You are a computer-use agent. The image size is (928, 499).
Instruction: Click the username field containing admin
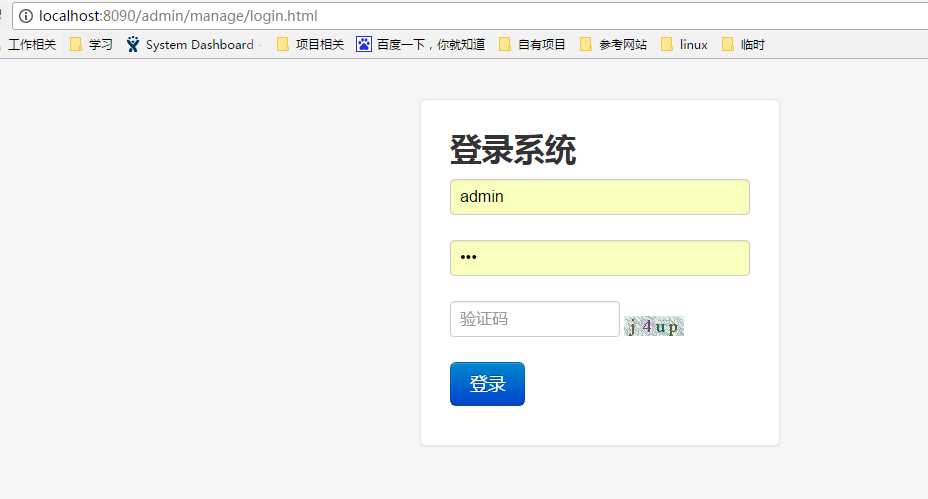600,197
